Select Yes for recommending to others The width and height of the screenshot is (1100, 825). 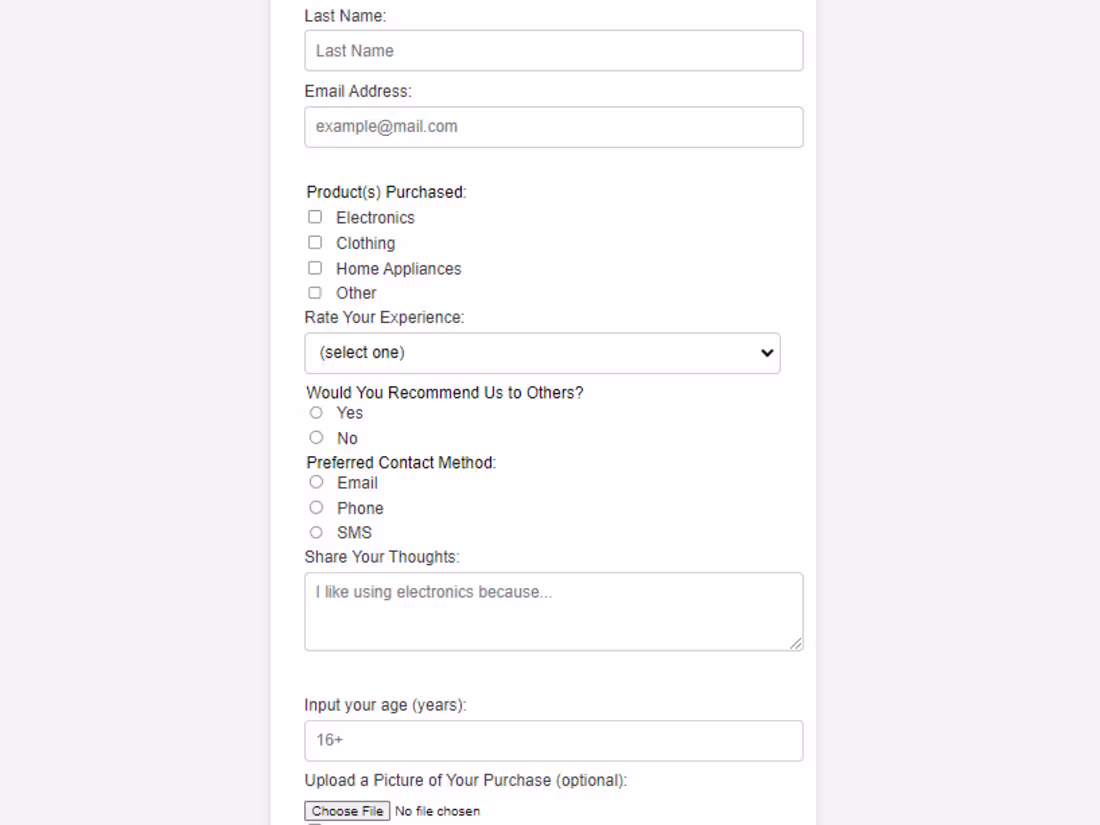pos(316,412)
